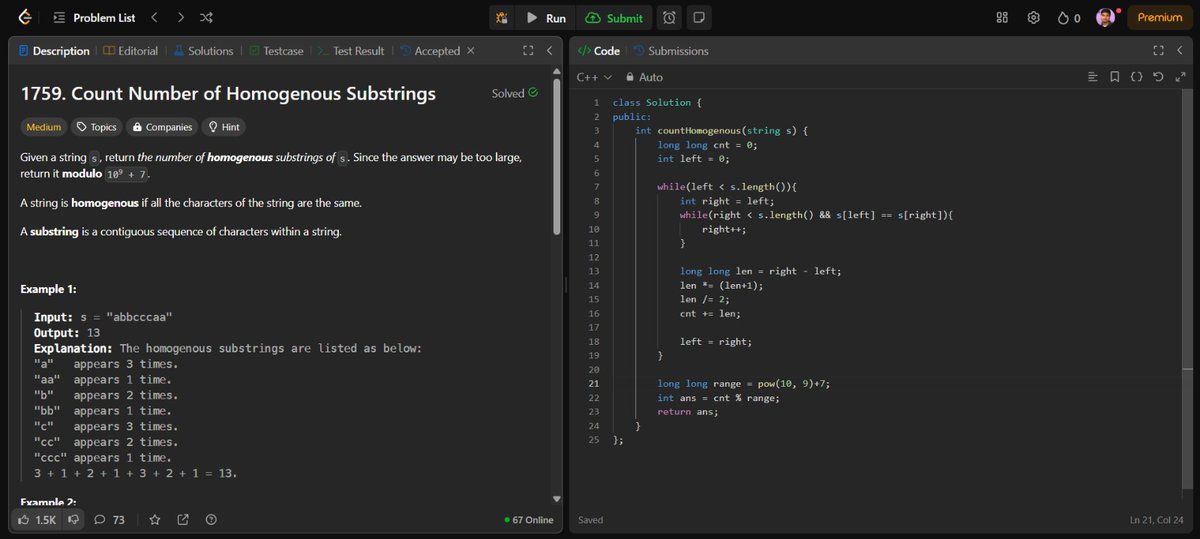The width and height of the screenshot is (1200, 539).
Task: Open settings gear icon
Action: click(1035, 18)
